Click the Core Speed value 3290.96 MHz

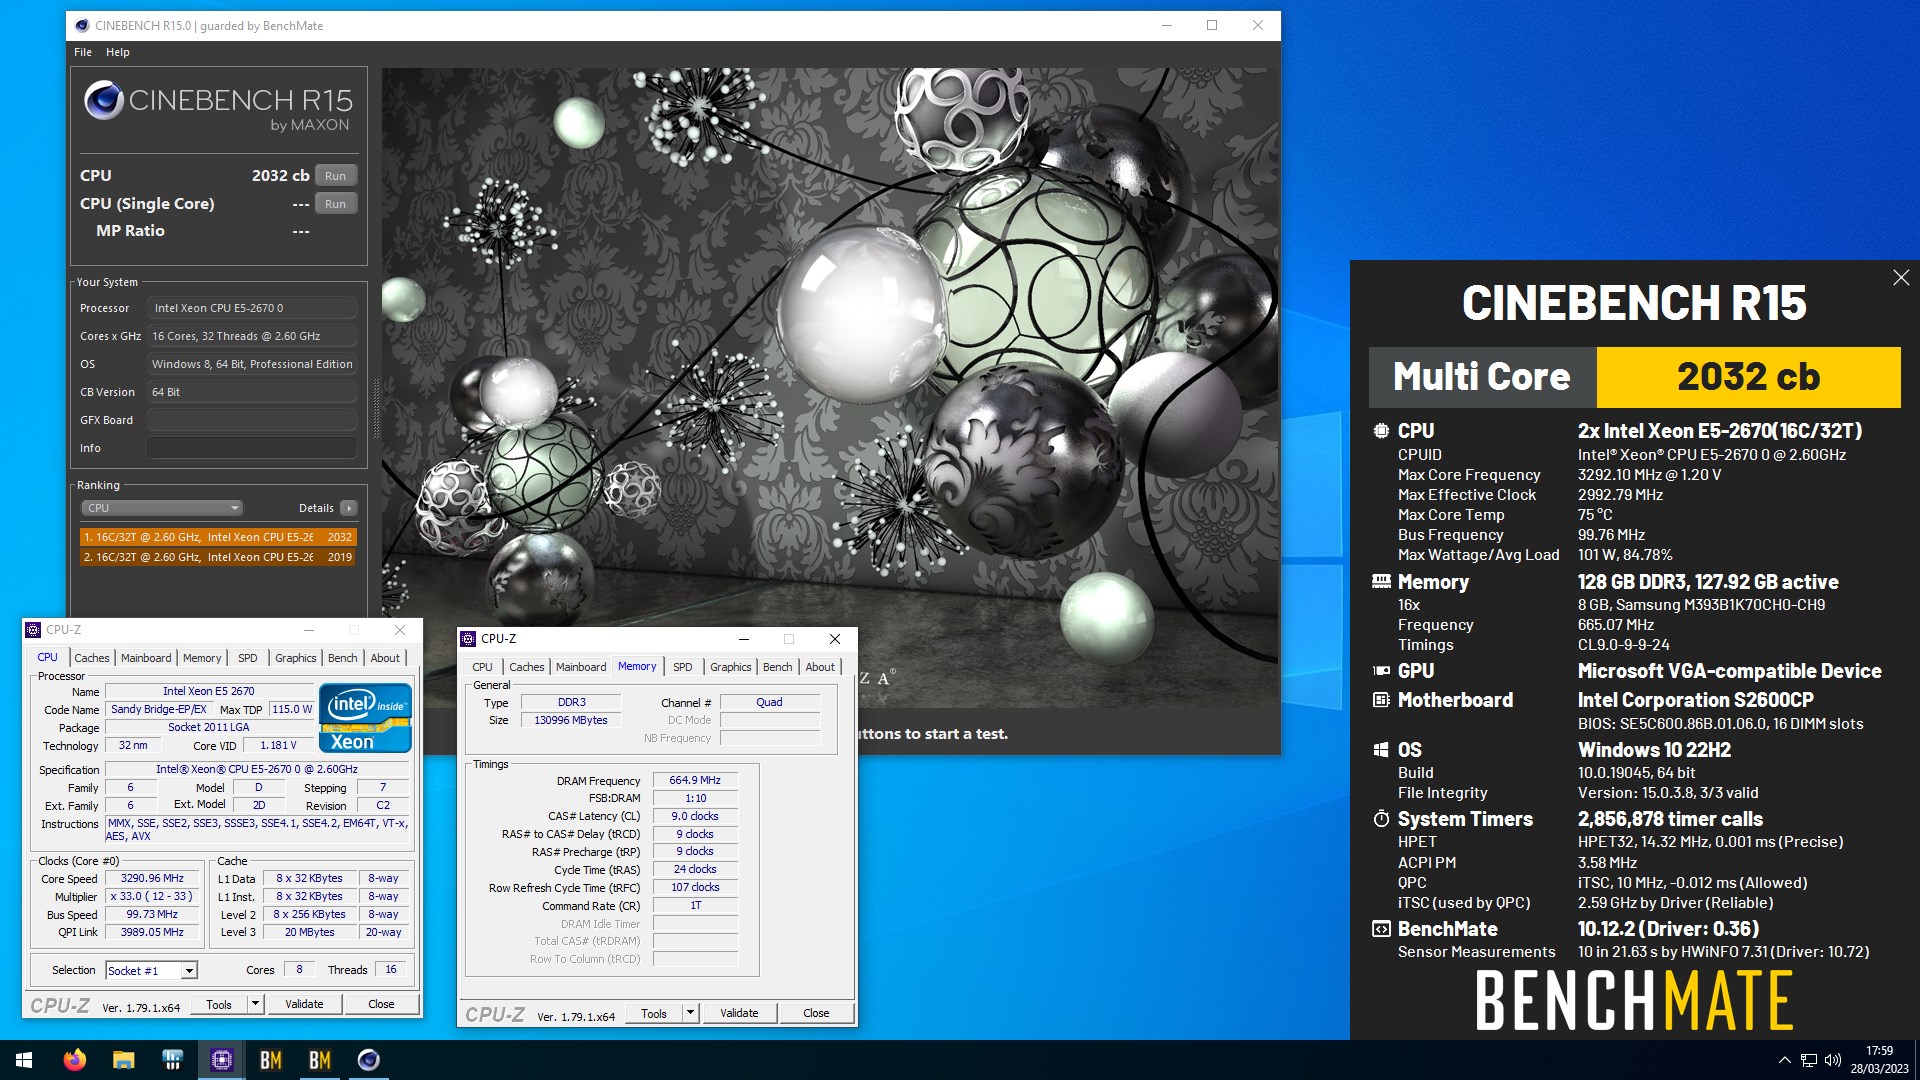(x=152, y=878)
